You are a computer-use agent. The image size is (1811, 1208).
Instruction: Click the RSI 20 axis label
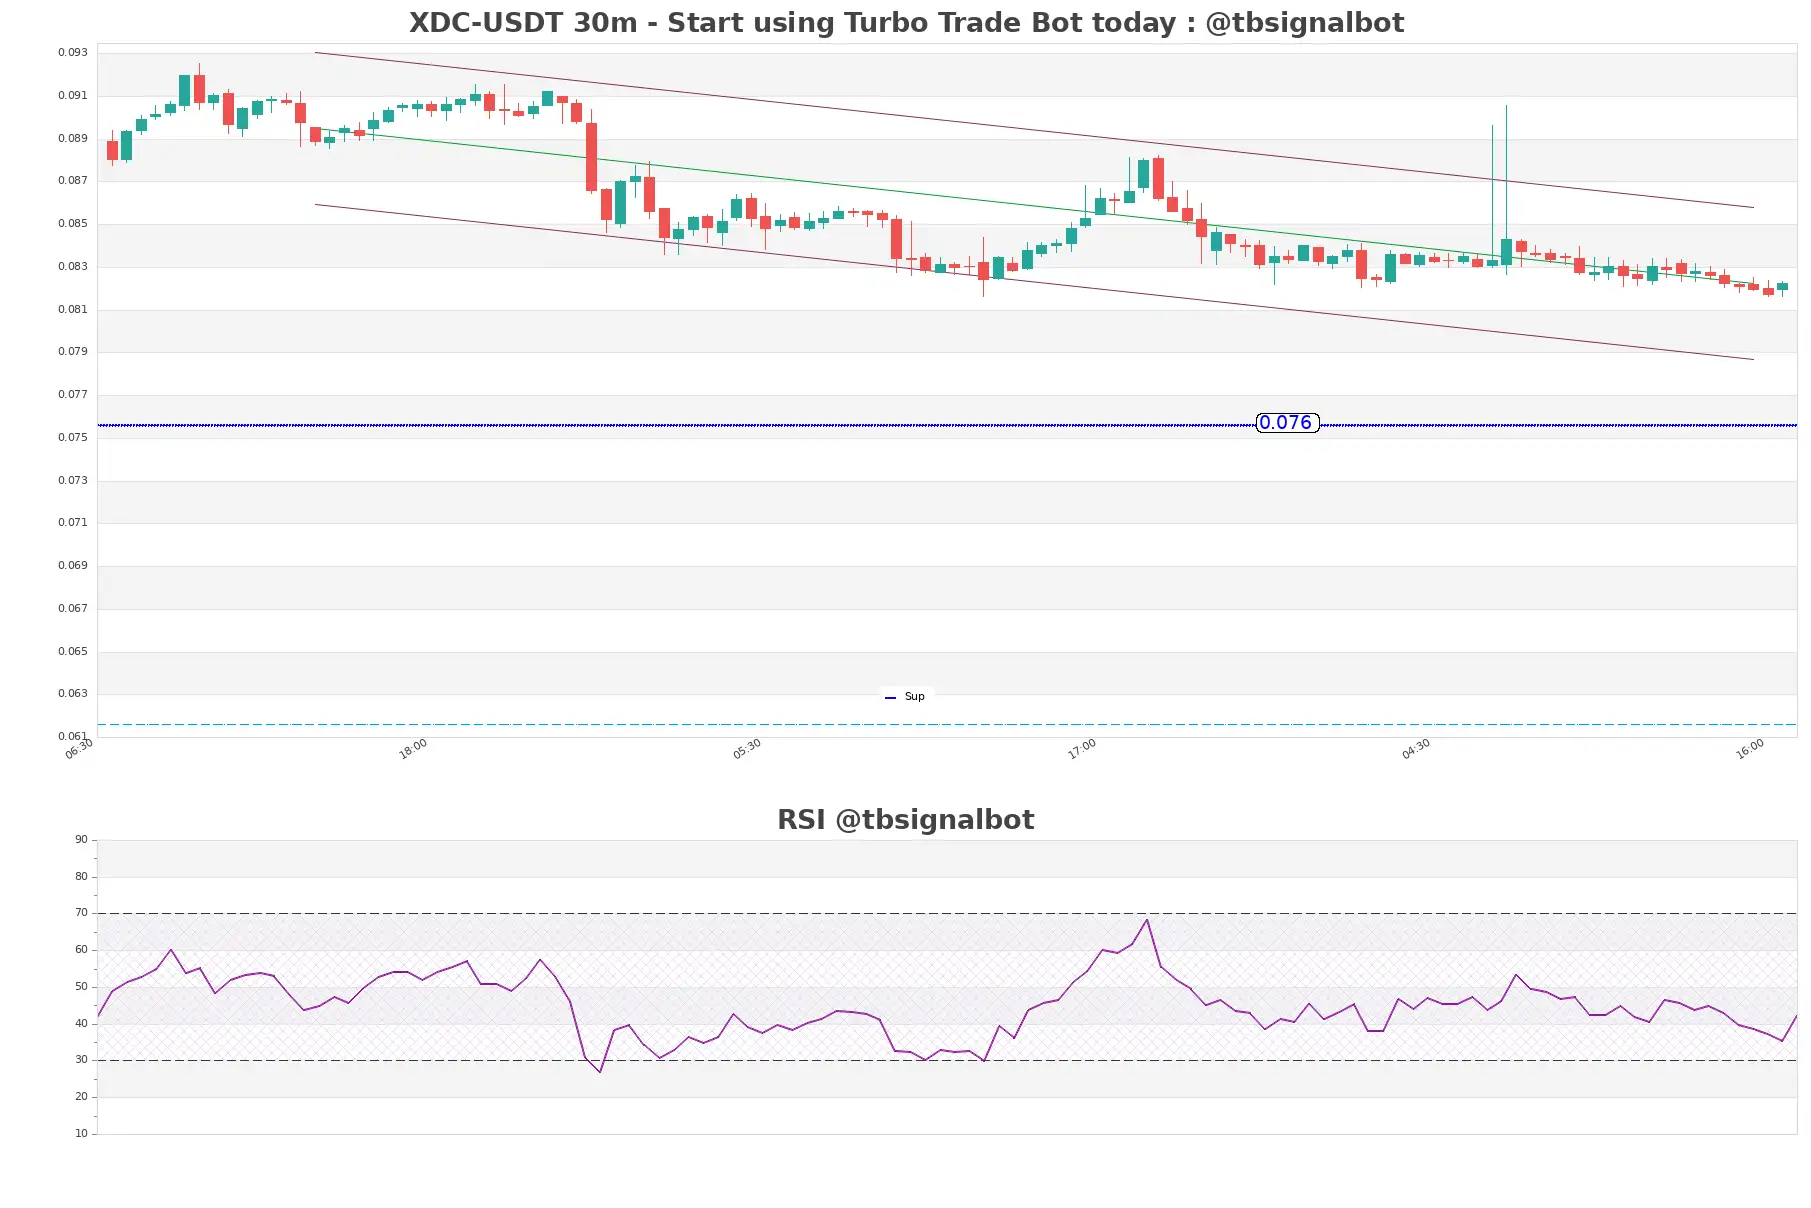(x=81, y=1097)
